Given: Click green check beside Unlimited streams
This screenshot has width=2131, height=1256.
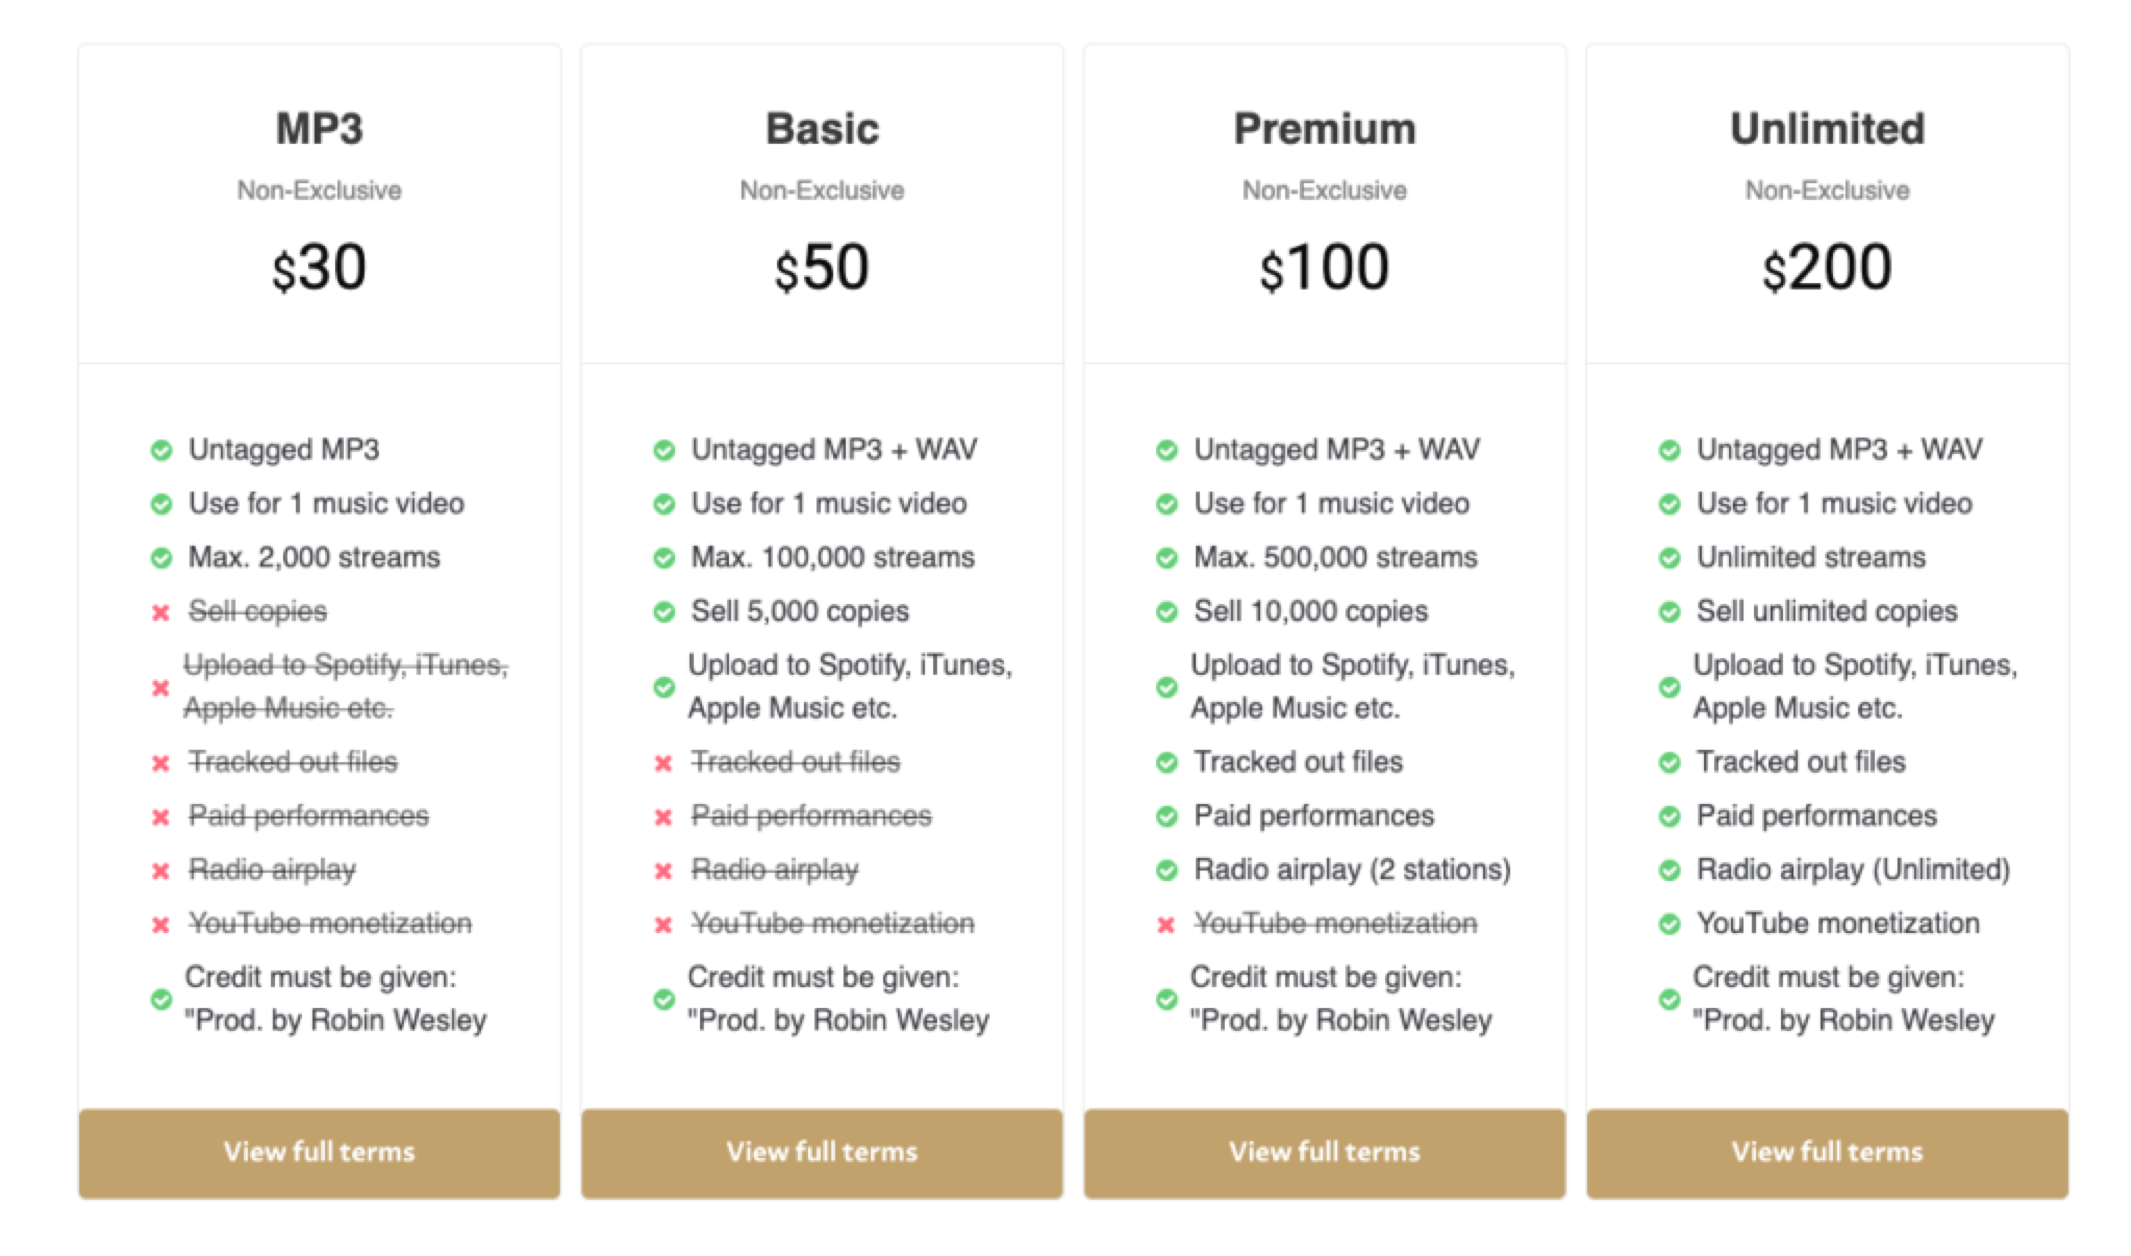Looking at the screenshot, I should (x=1669, y=558).
